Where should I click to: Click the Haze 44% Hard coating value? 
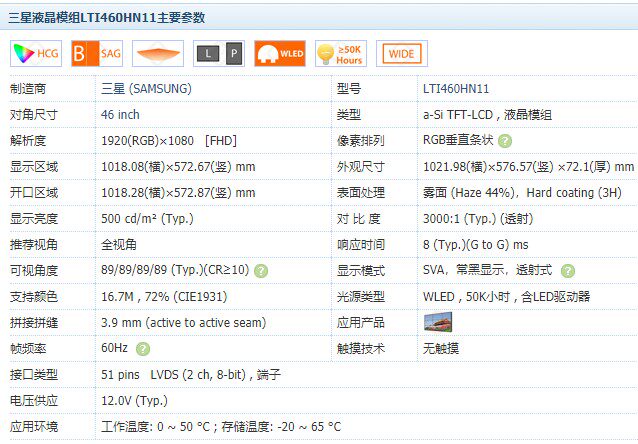(x=522, y=192)
